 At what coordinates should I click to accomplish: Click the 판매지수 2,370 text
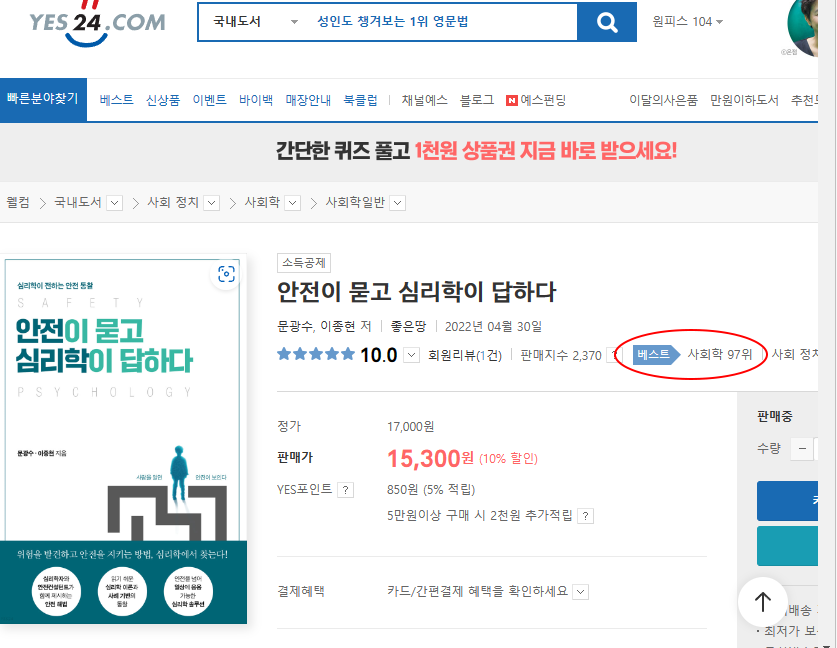click(x=560, y=355)
